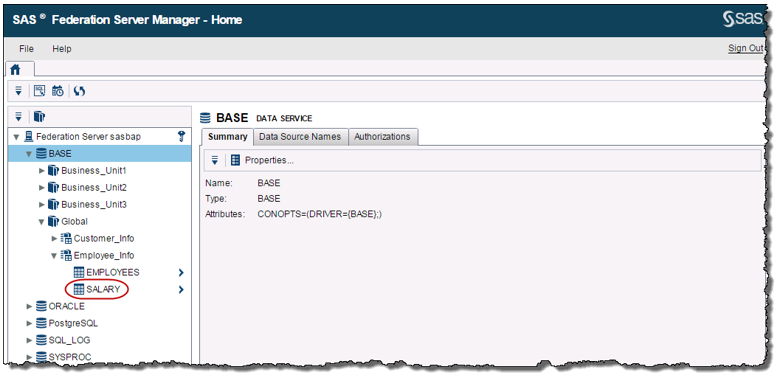This screenshot has height=373, width=781.
Task: Open the File menu
Action: point(26,49)
